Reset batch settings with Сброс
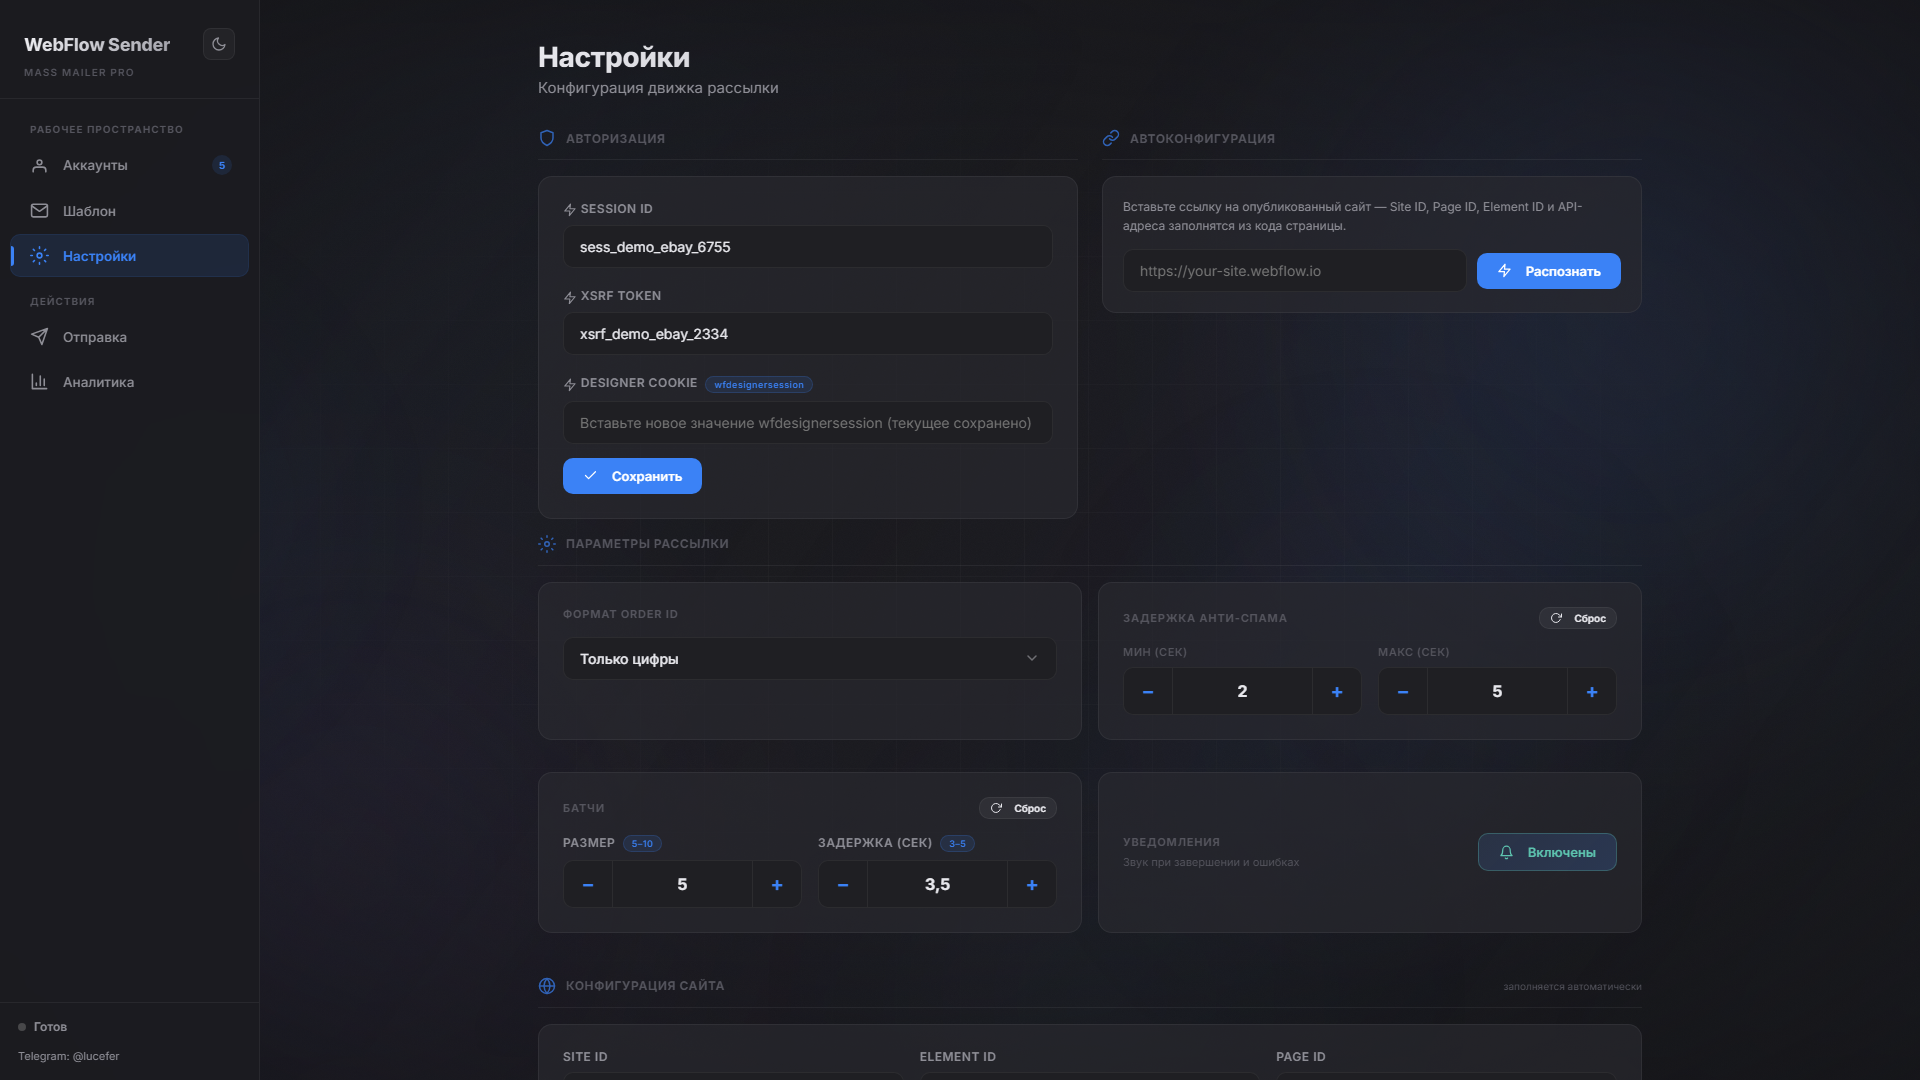This screenshot has width=1920, height=1080. (1017, 808)
